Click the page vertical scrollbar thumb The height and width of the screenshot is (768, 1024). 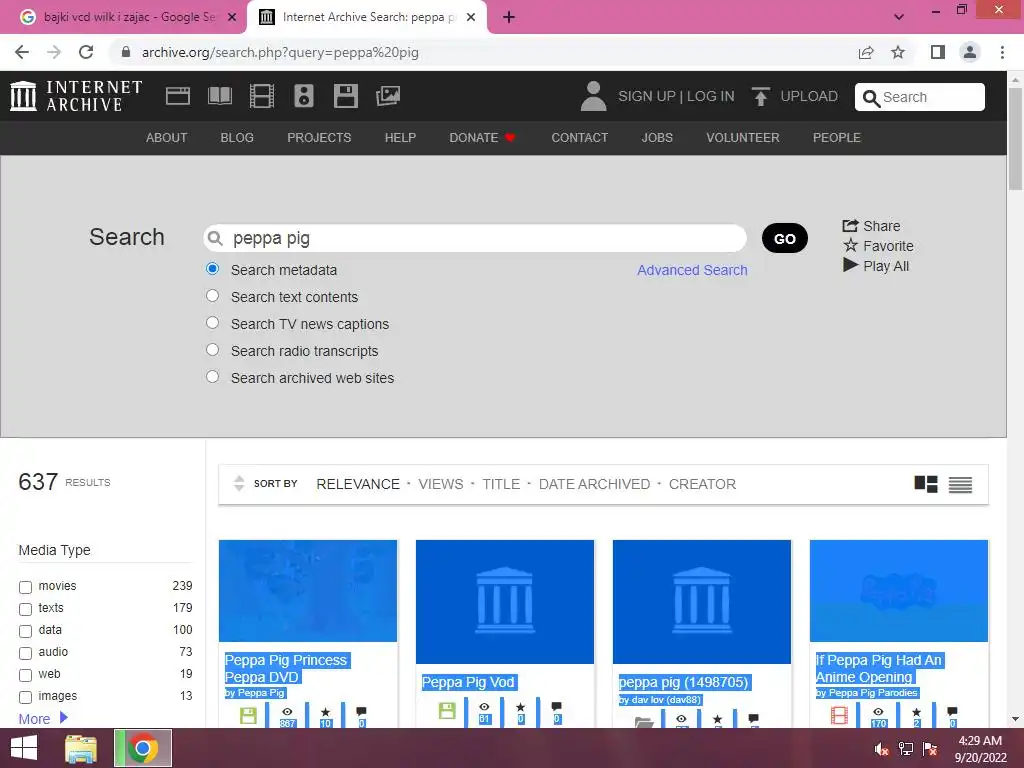[x=1015, y=138]
